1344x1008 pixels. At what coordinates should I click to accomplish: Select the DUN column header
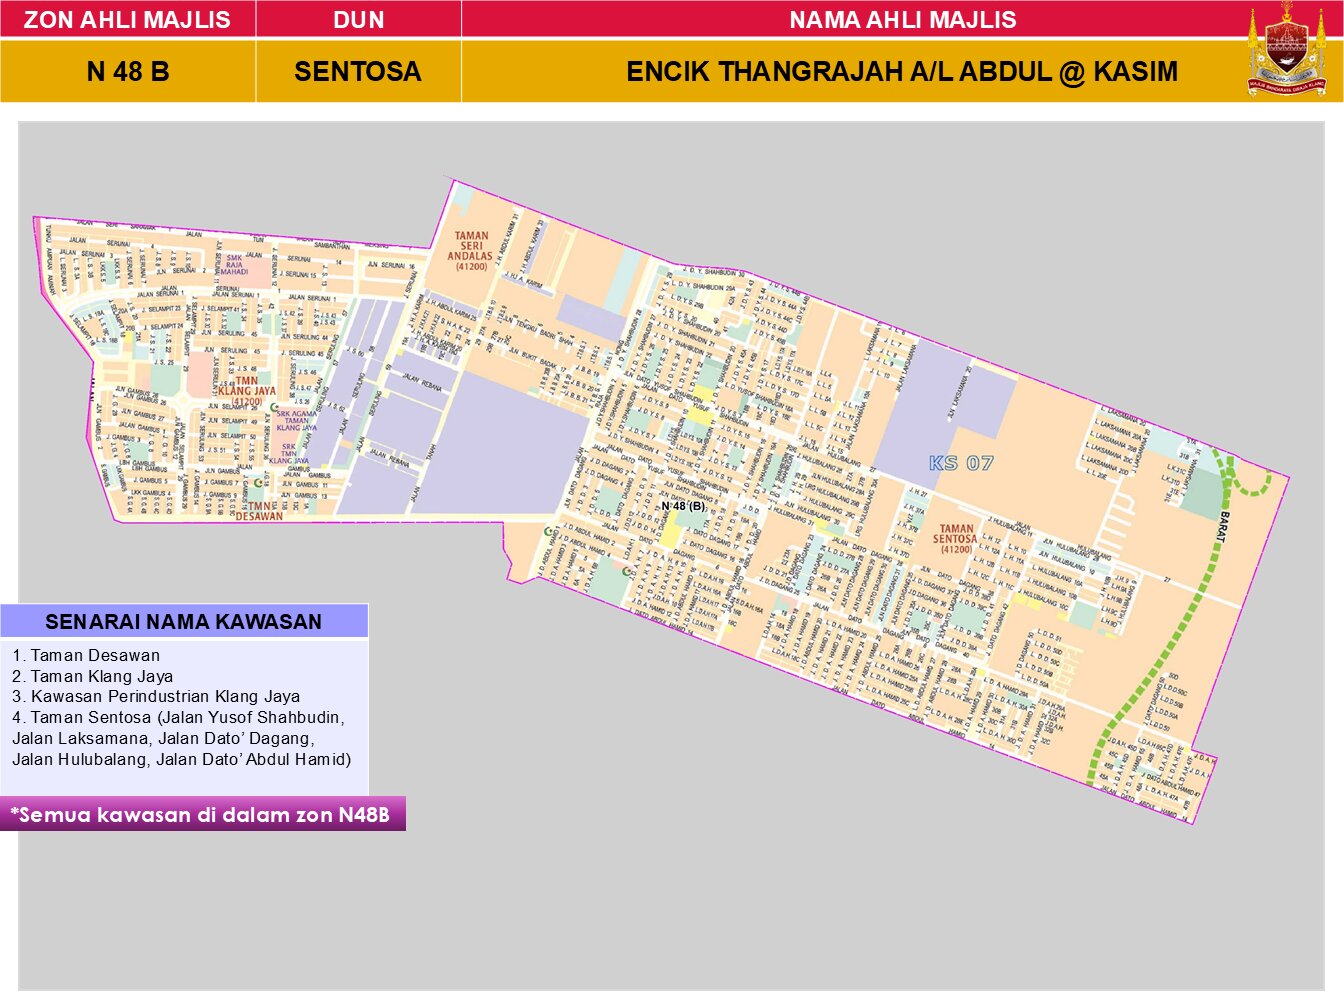click(x=358, y=20)
